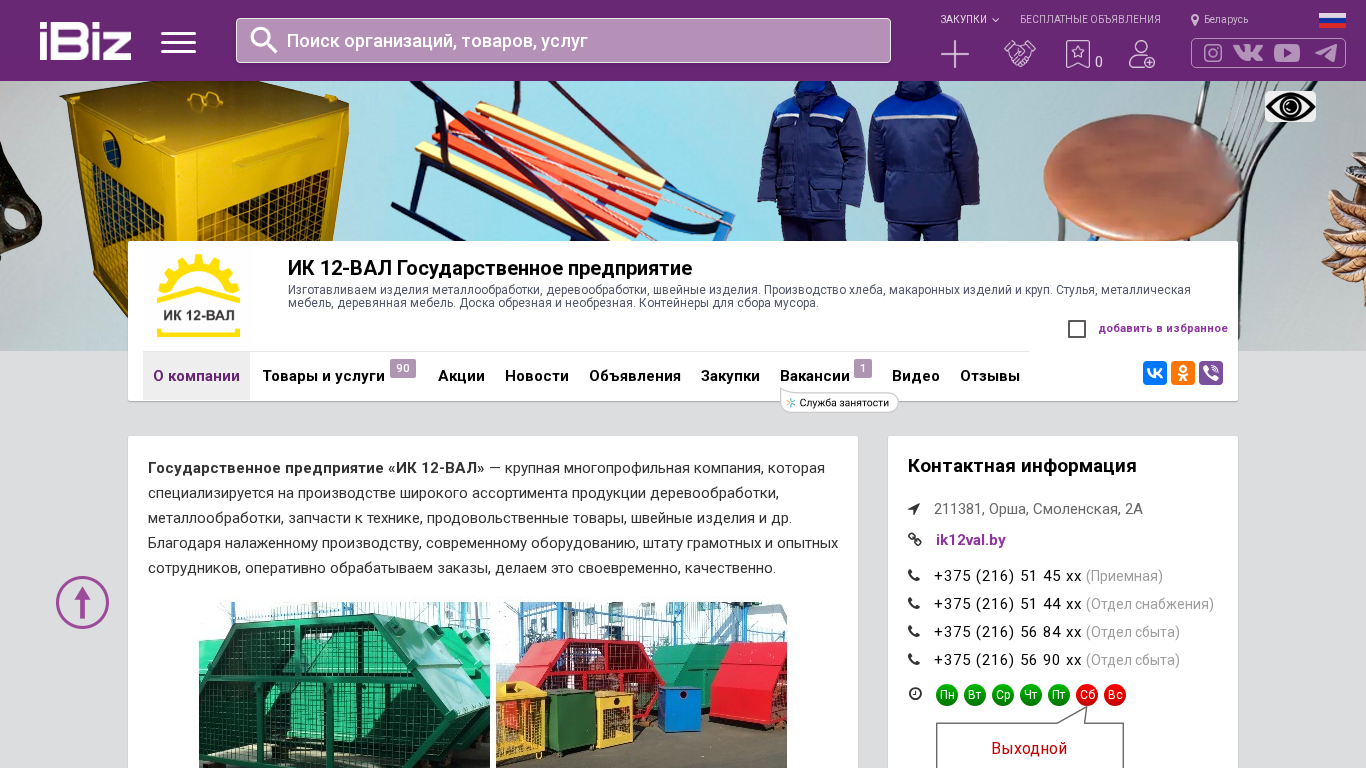Click the address location arrow icon

[x=914, y=509]
